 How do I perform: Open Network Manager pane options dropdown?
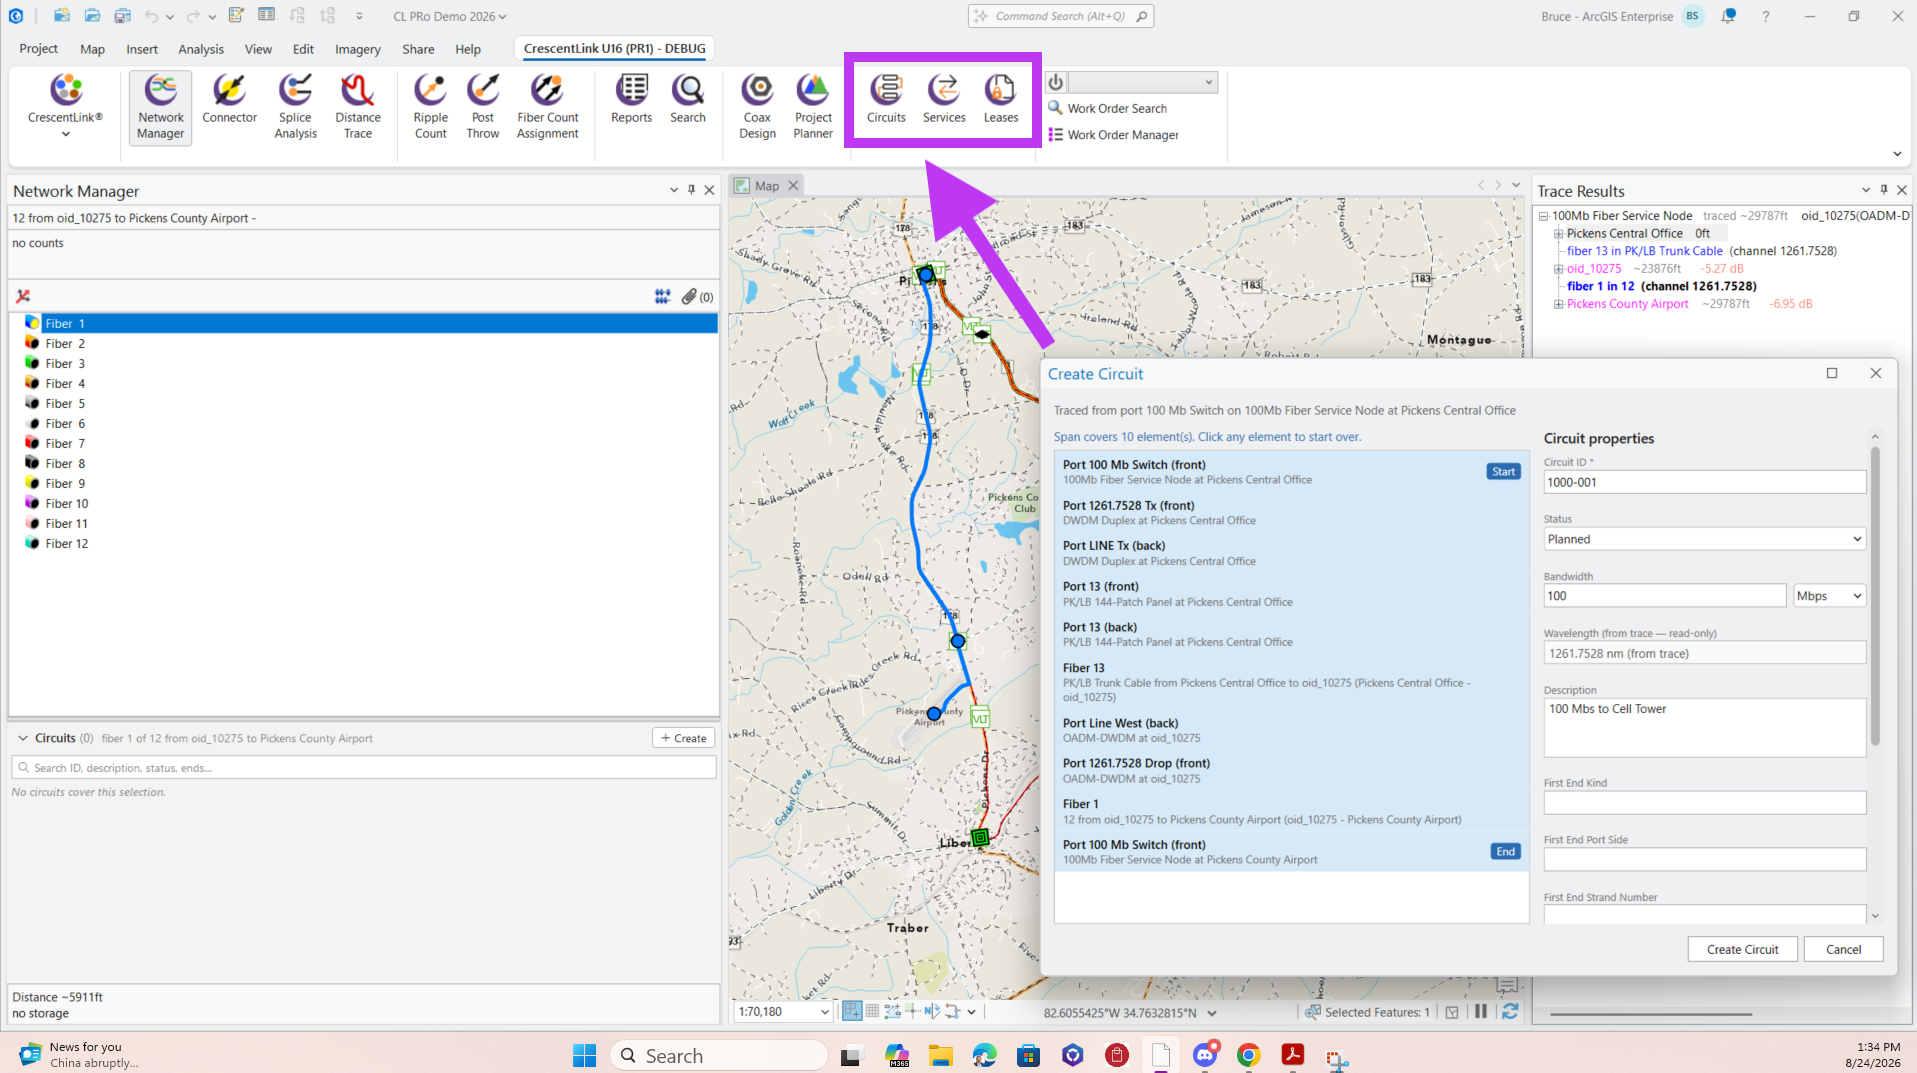pos(673,190)
